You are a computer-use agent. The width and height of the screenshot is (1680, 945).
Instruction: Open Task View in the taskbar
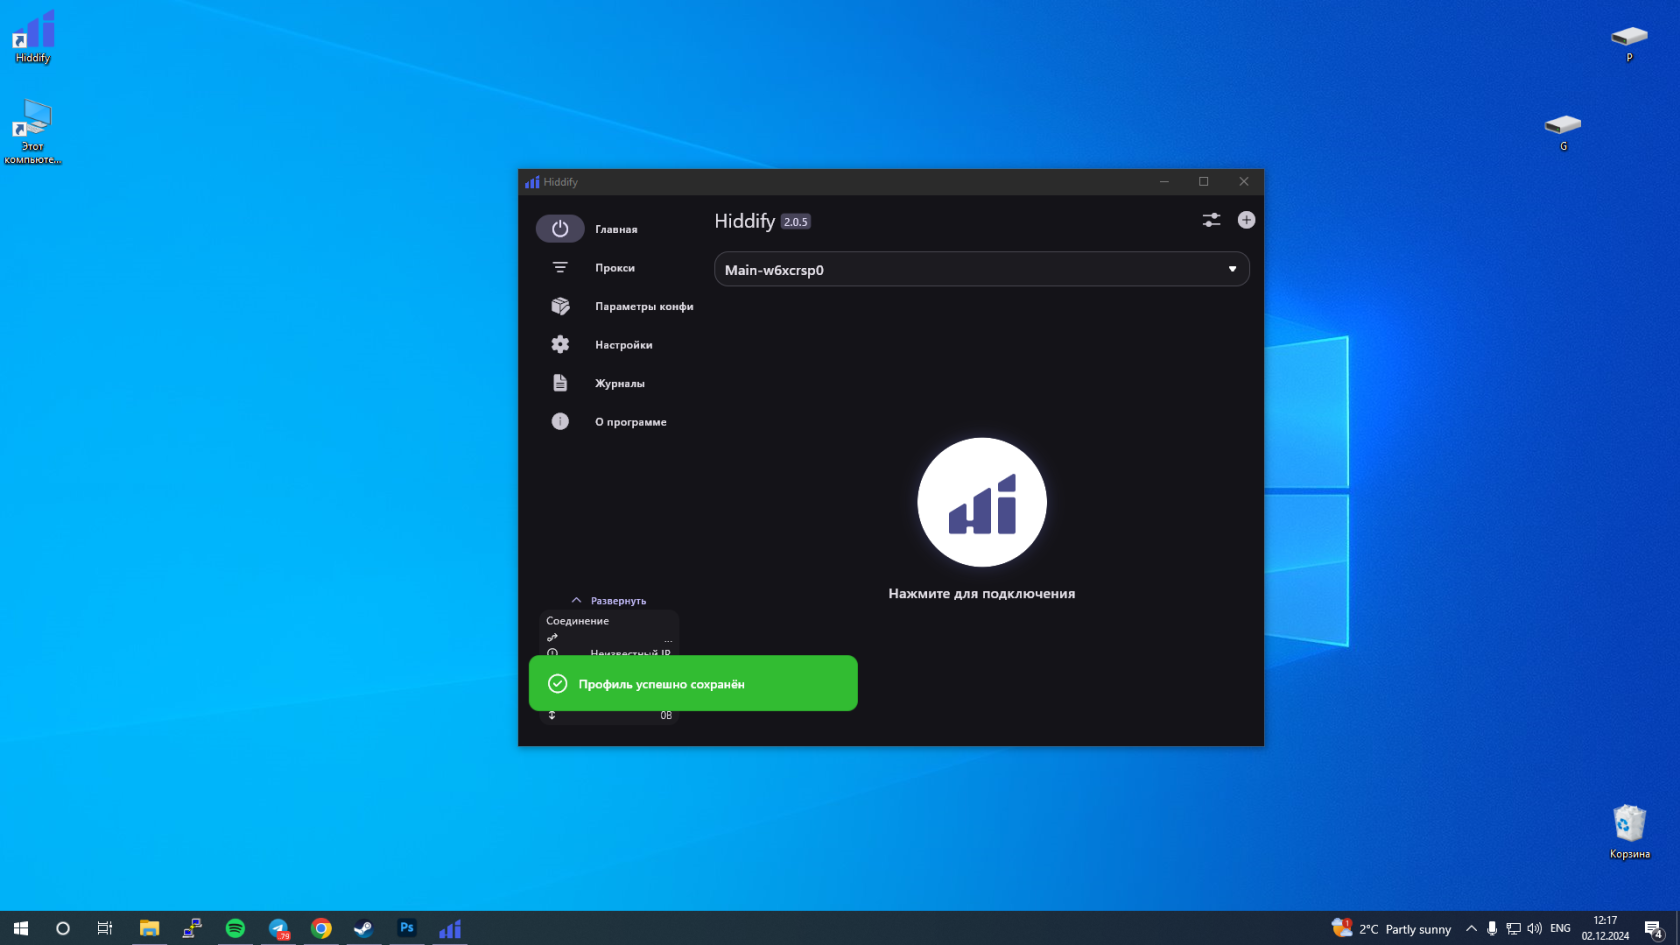click(105, 928)
